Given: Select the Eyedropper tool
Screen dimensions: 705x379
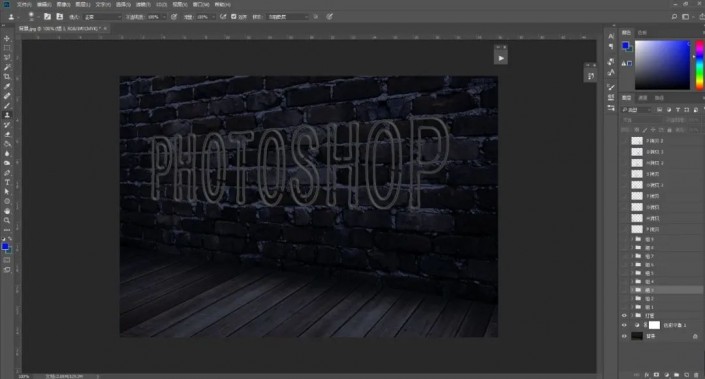Looking at the screenshot, I should [x=7, y=86].
